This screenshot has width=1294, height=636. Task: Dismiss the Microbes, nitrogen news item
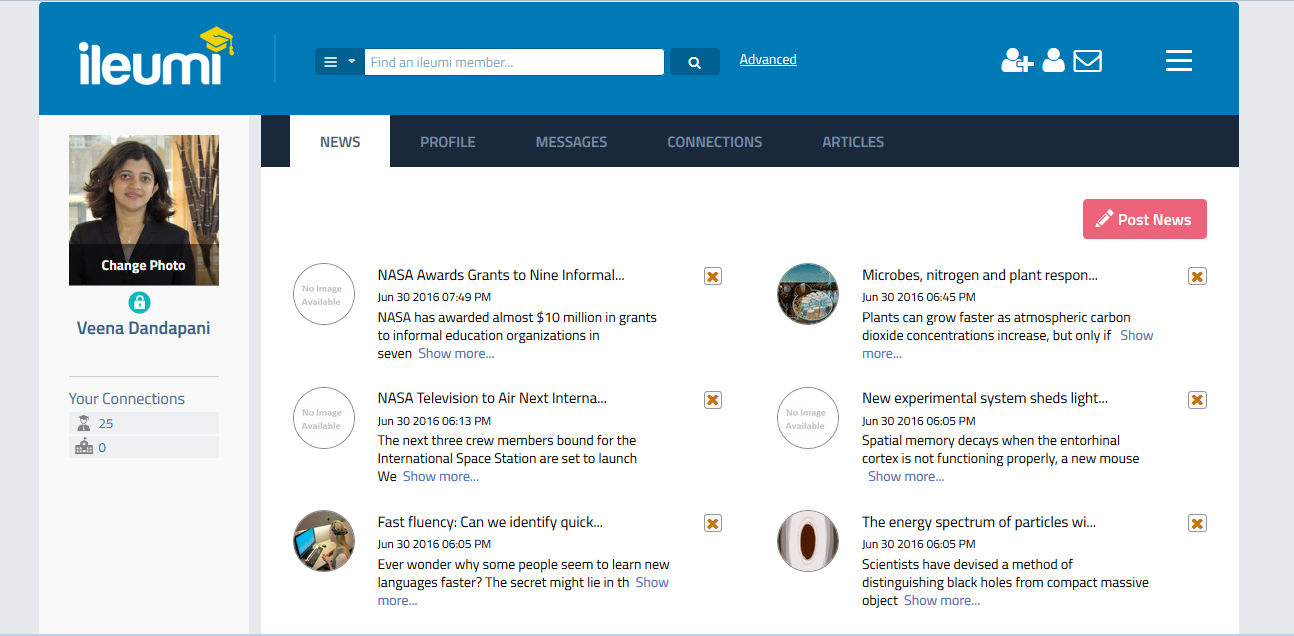click(x=1197, y=276)
